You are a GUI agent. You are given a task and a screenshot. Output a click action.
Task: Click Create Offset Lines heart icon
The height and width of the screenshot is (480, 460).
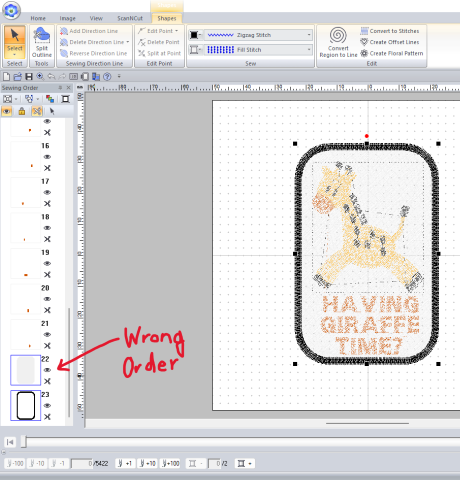(364, 42)
